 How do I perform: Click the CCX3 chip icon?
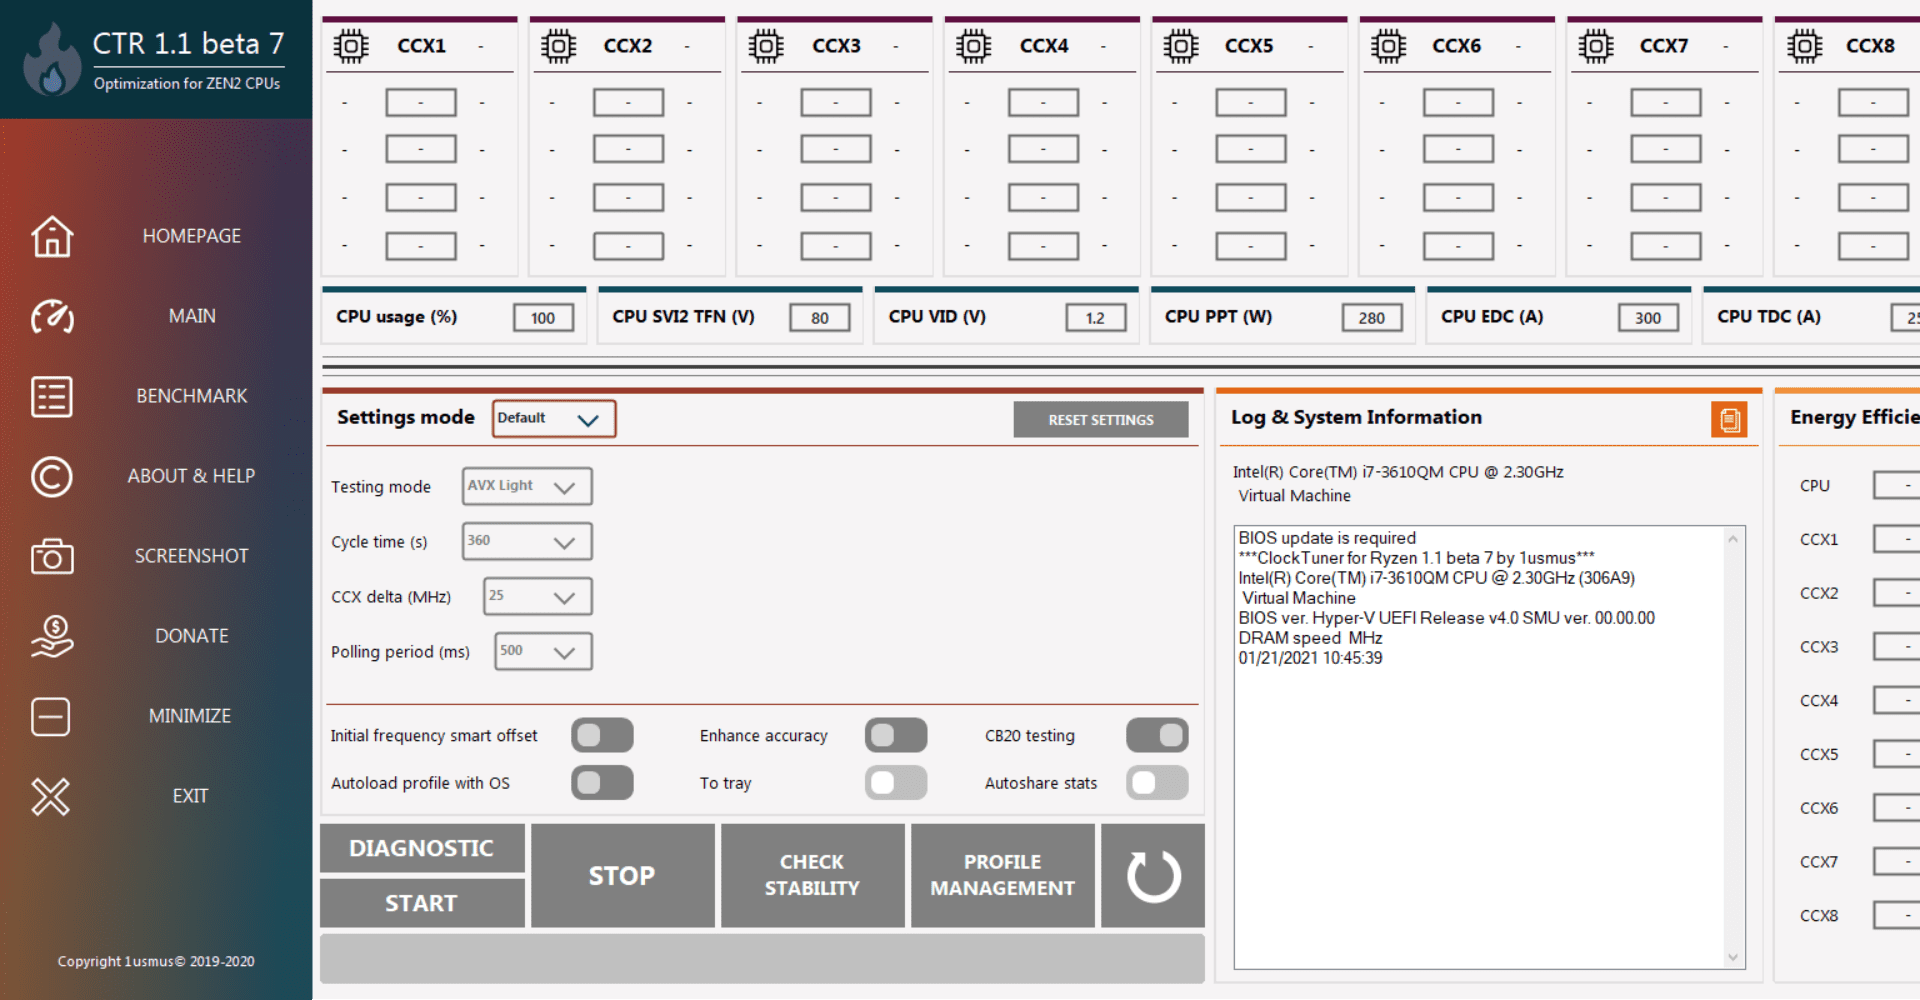coord(766,46)
